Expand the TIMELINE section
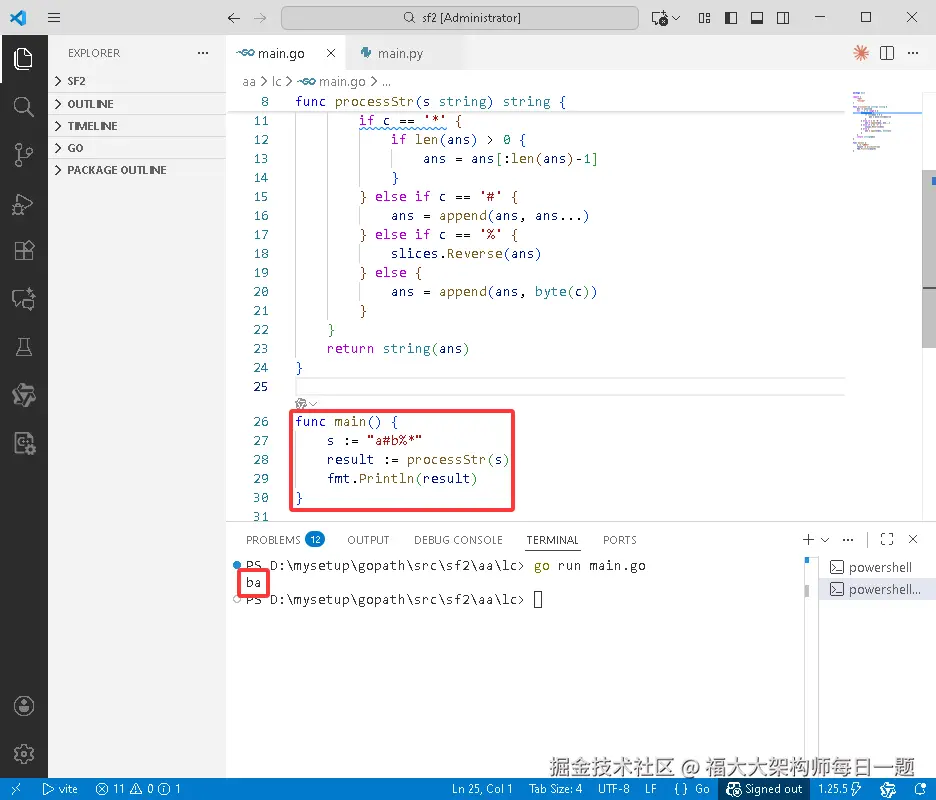The image size is (936, 800). tap(137, 126)
